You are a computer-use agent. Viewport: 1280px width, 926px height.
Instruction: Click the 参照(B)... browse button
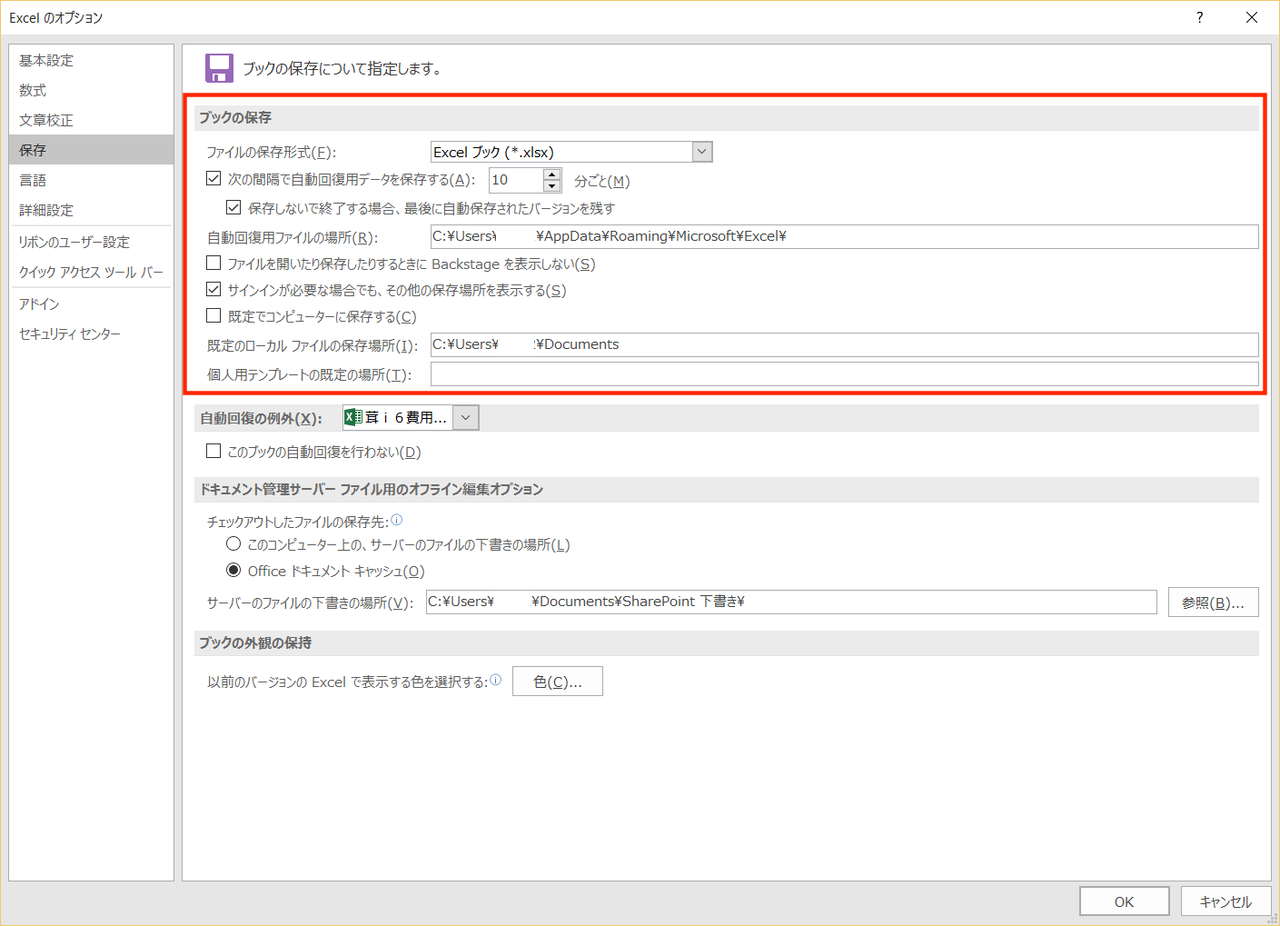(x=1212, y=603)
